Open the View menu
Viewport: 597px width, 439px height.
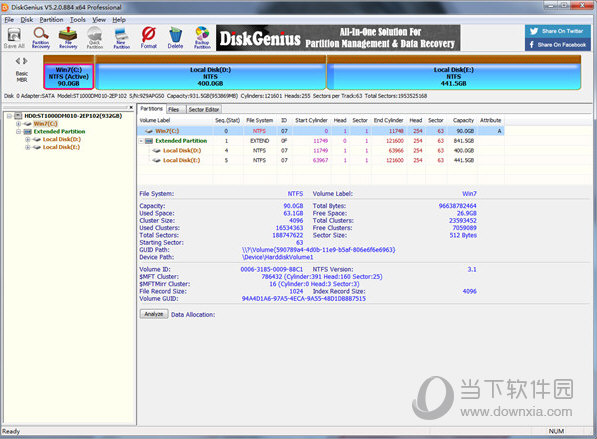click(99, 20)
